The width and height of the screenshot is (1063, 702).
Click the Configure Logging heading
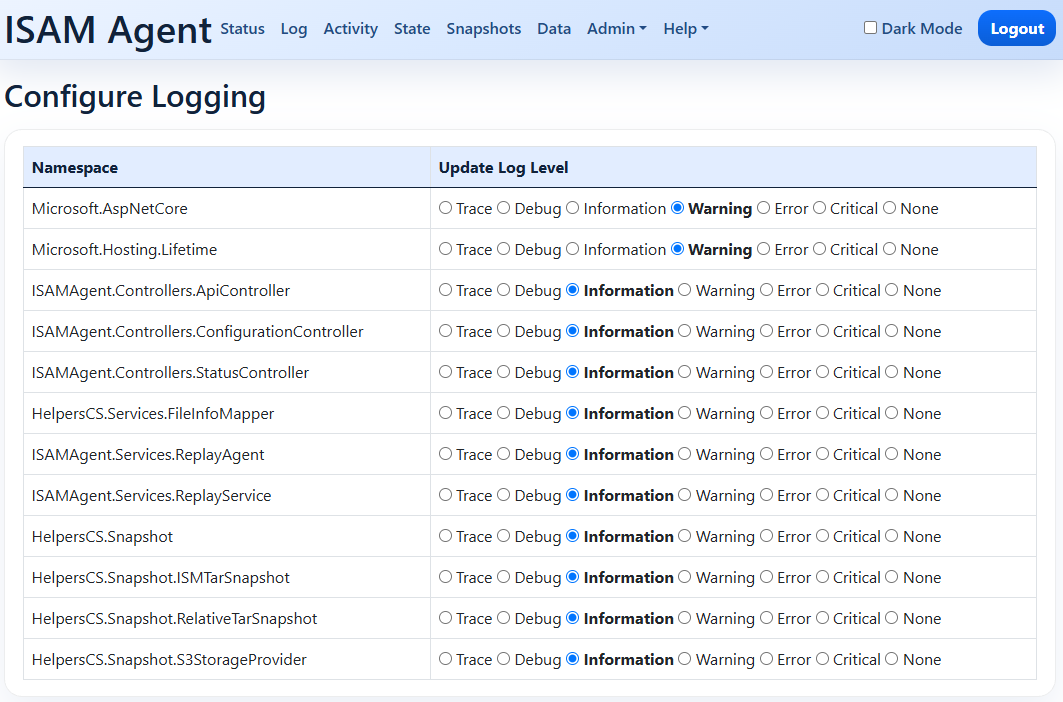(135, 97)
